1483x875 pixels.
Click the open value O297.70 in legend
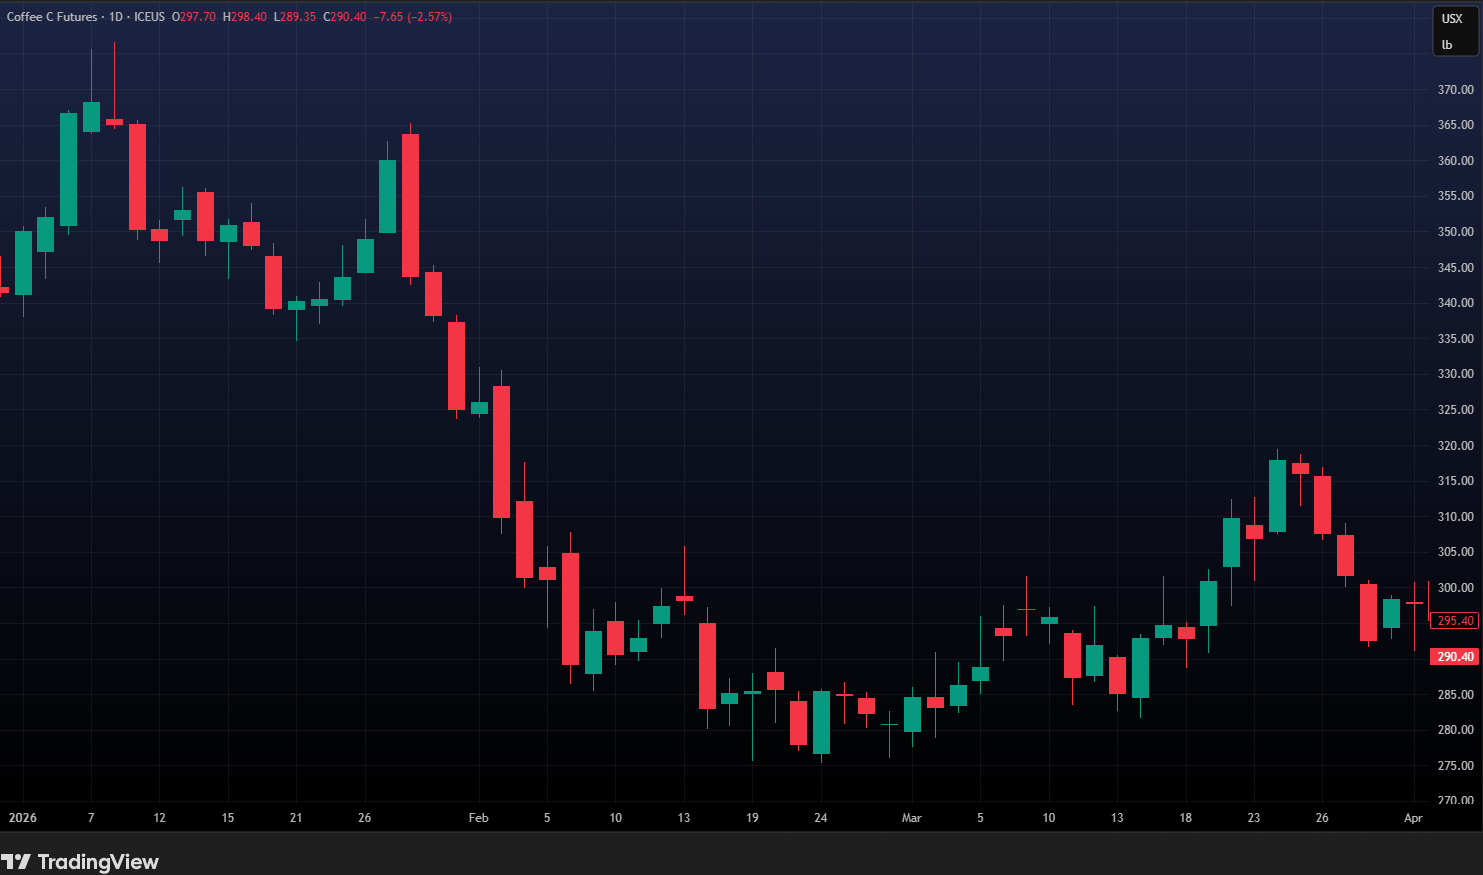coord(194,17)
